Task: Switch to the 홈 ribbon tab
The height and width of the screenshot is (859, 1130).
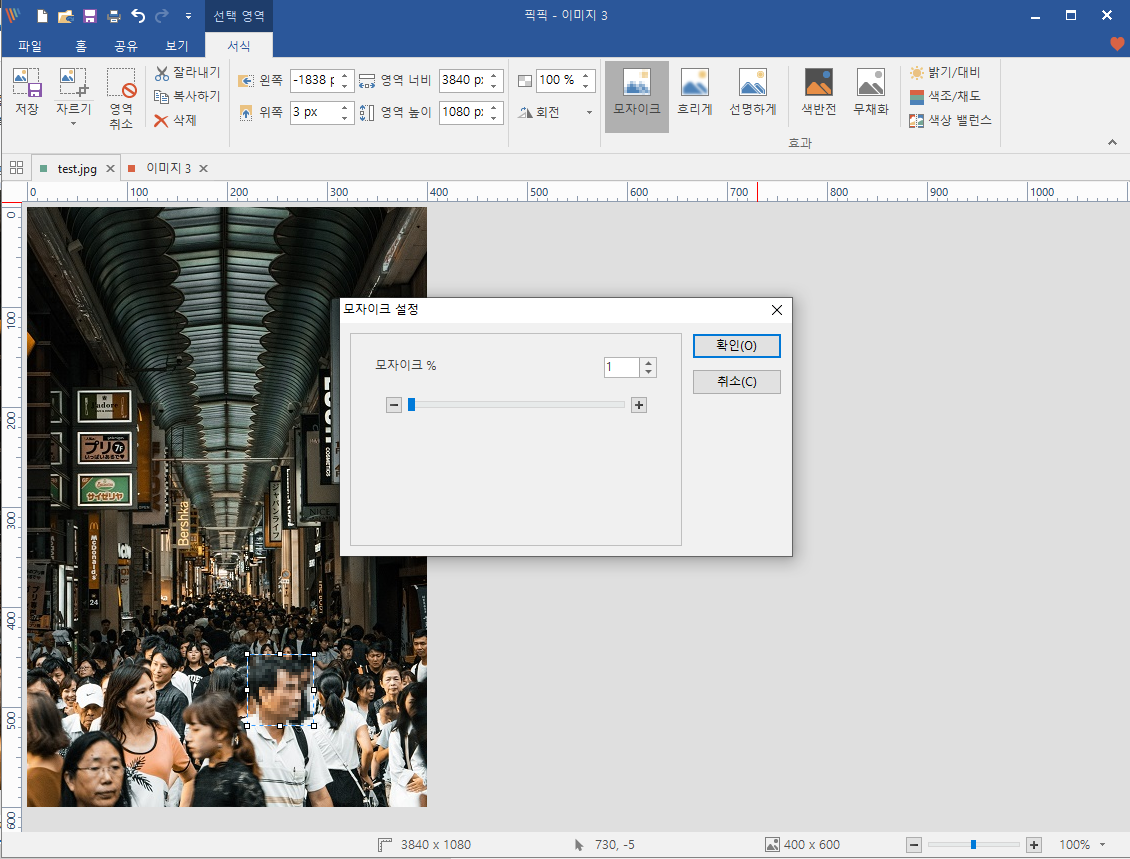Action: click(x=81, y=46)
